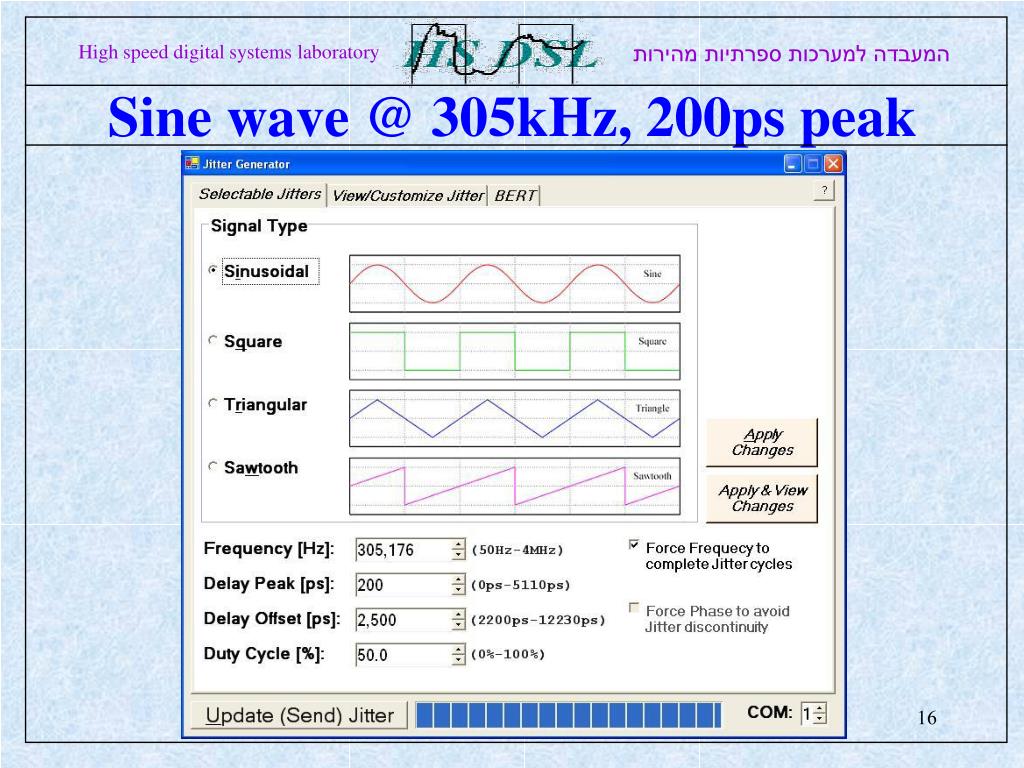Close the Jitter Generator window

coord(833,164)
